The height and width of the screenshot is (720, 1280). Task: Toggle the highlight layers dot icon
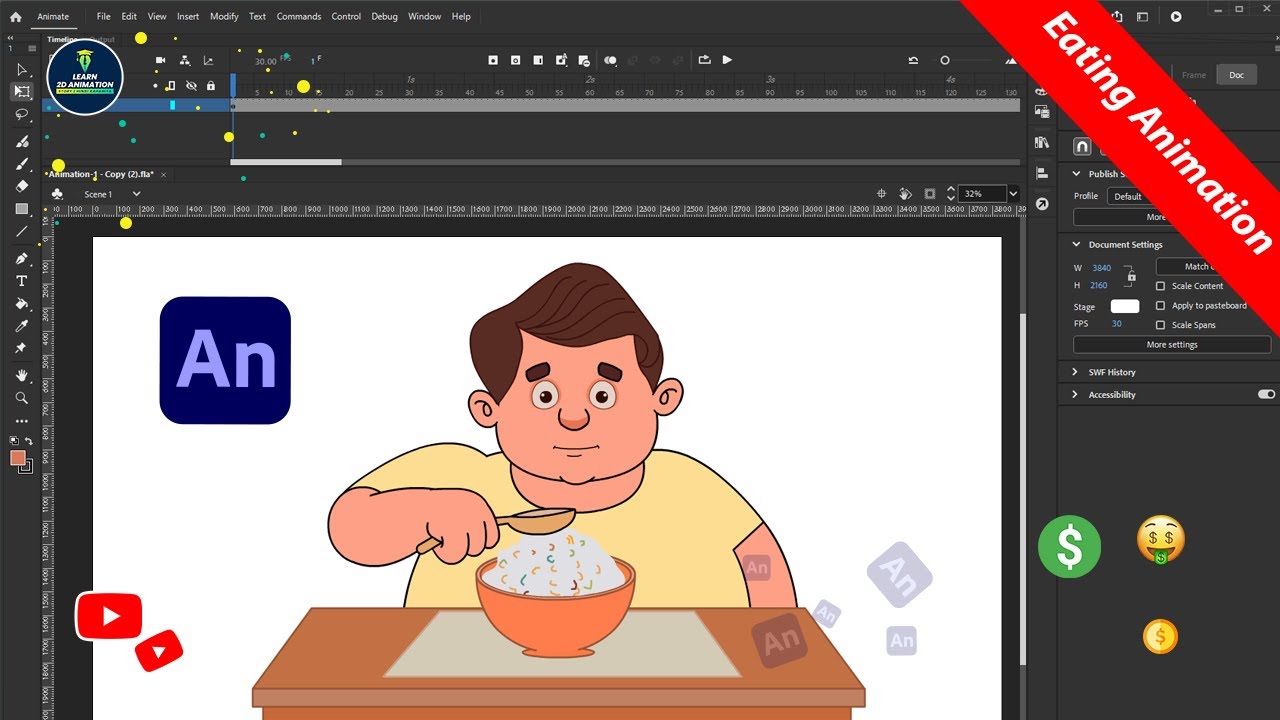[155, 86]
